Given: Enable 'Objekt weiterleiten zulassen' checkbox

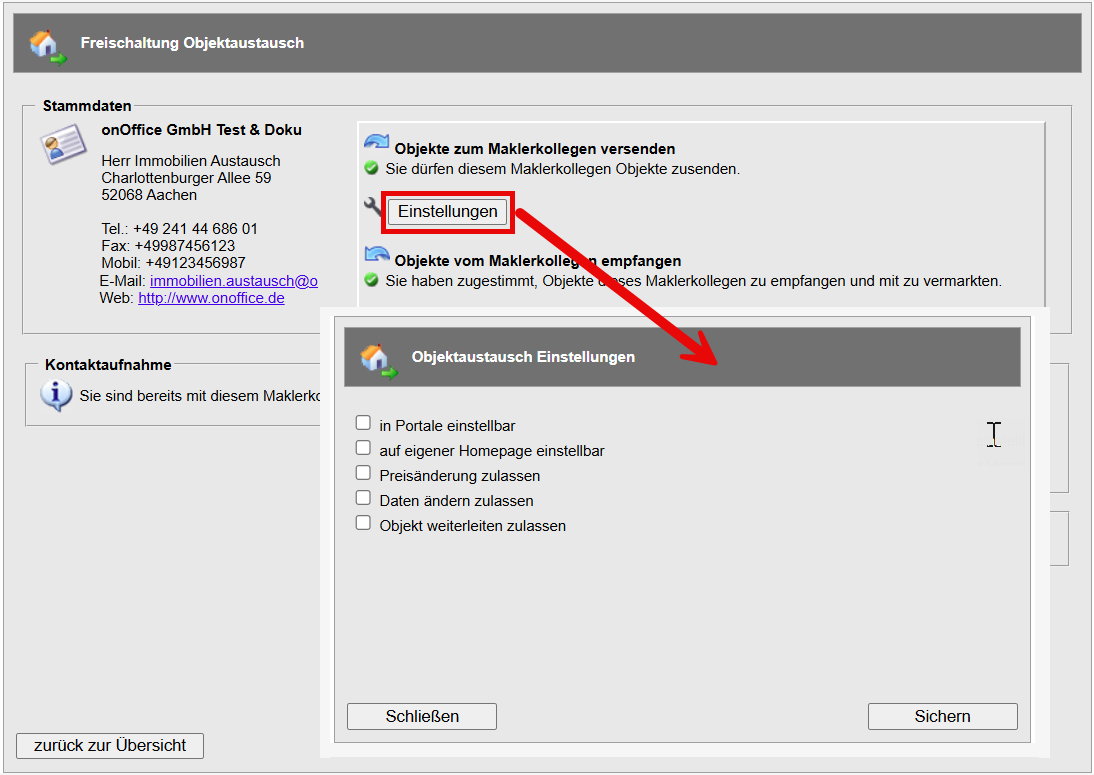Looking at the screenshot, I should coord(363,523).
